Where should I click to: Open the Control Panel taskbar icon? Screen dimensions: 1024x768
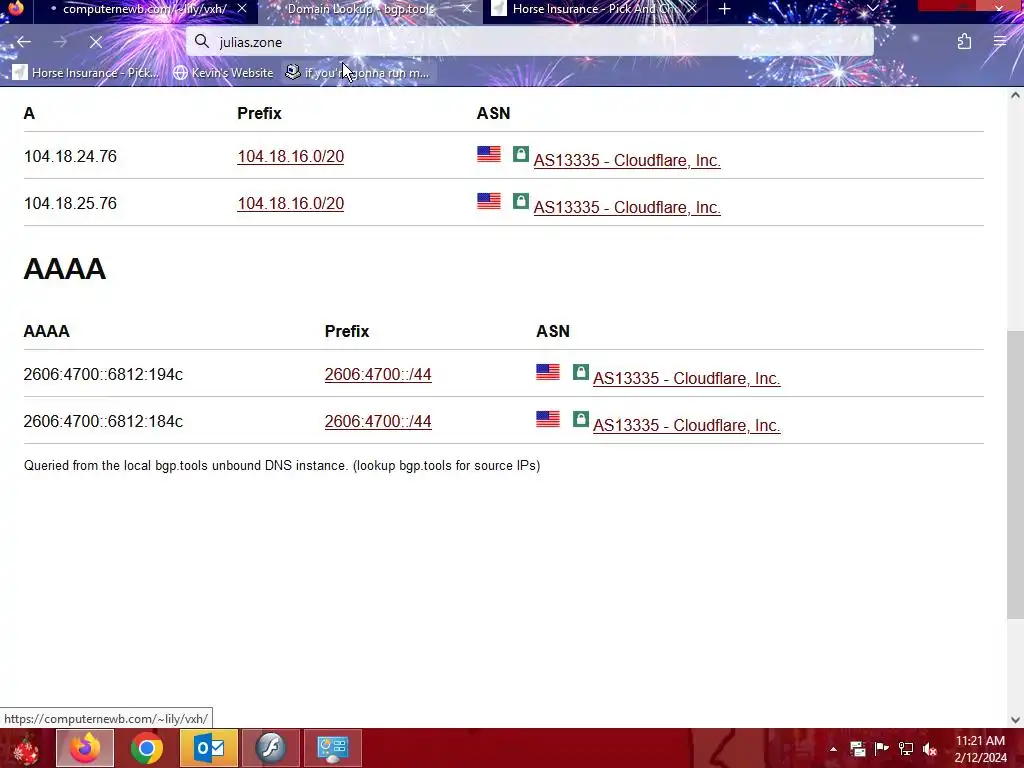coord(332,748)
